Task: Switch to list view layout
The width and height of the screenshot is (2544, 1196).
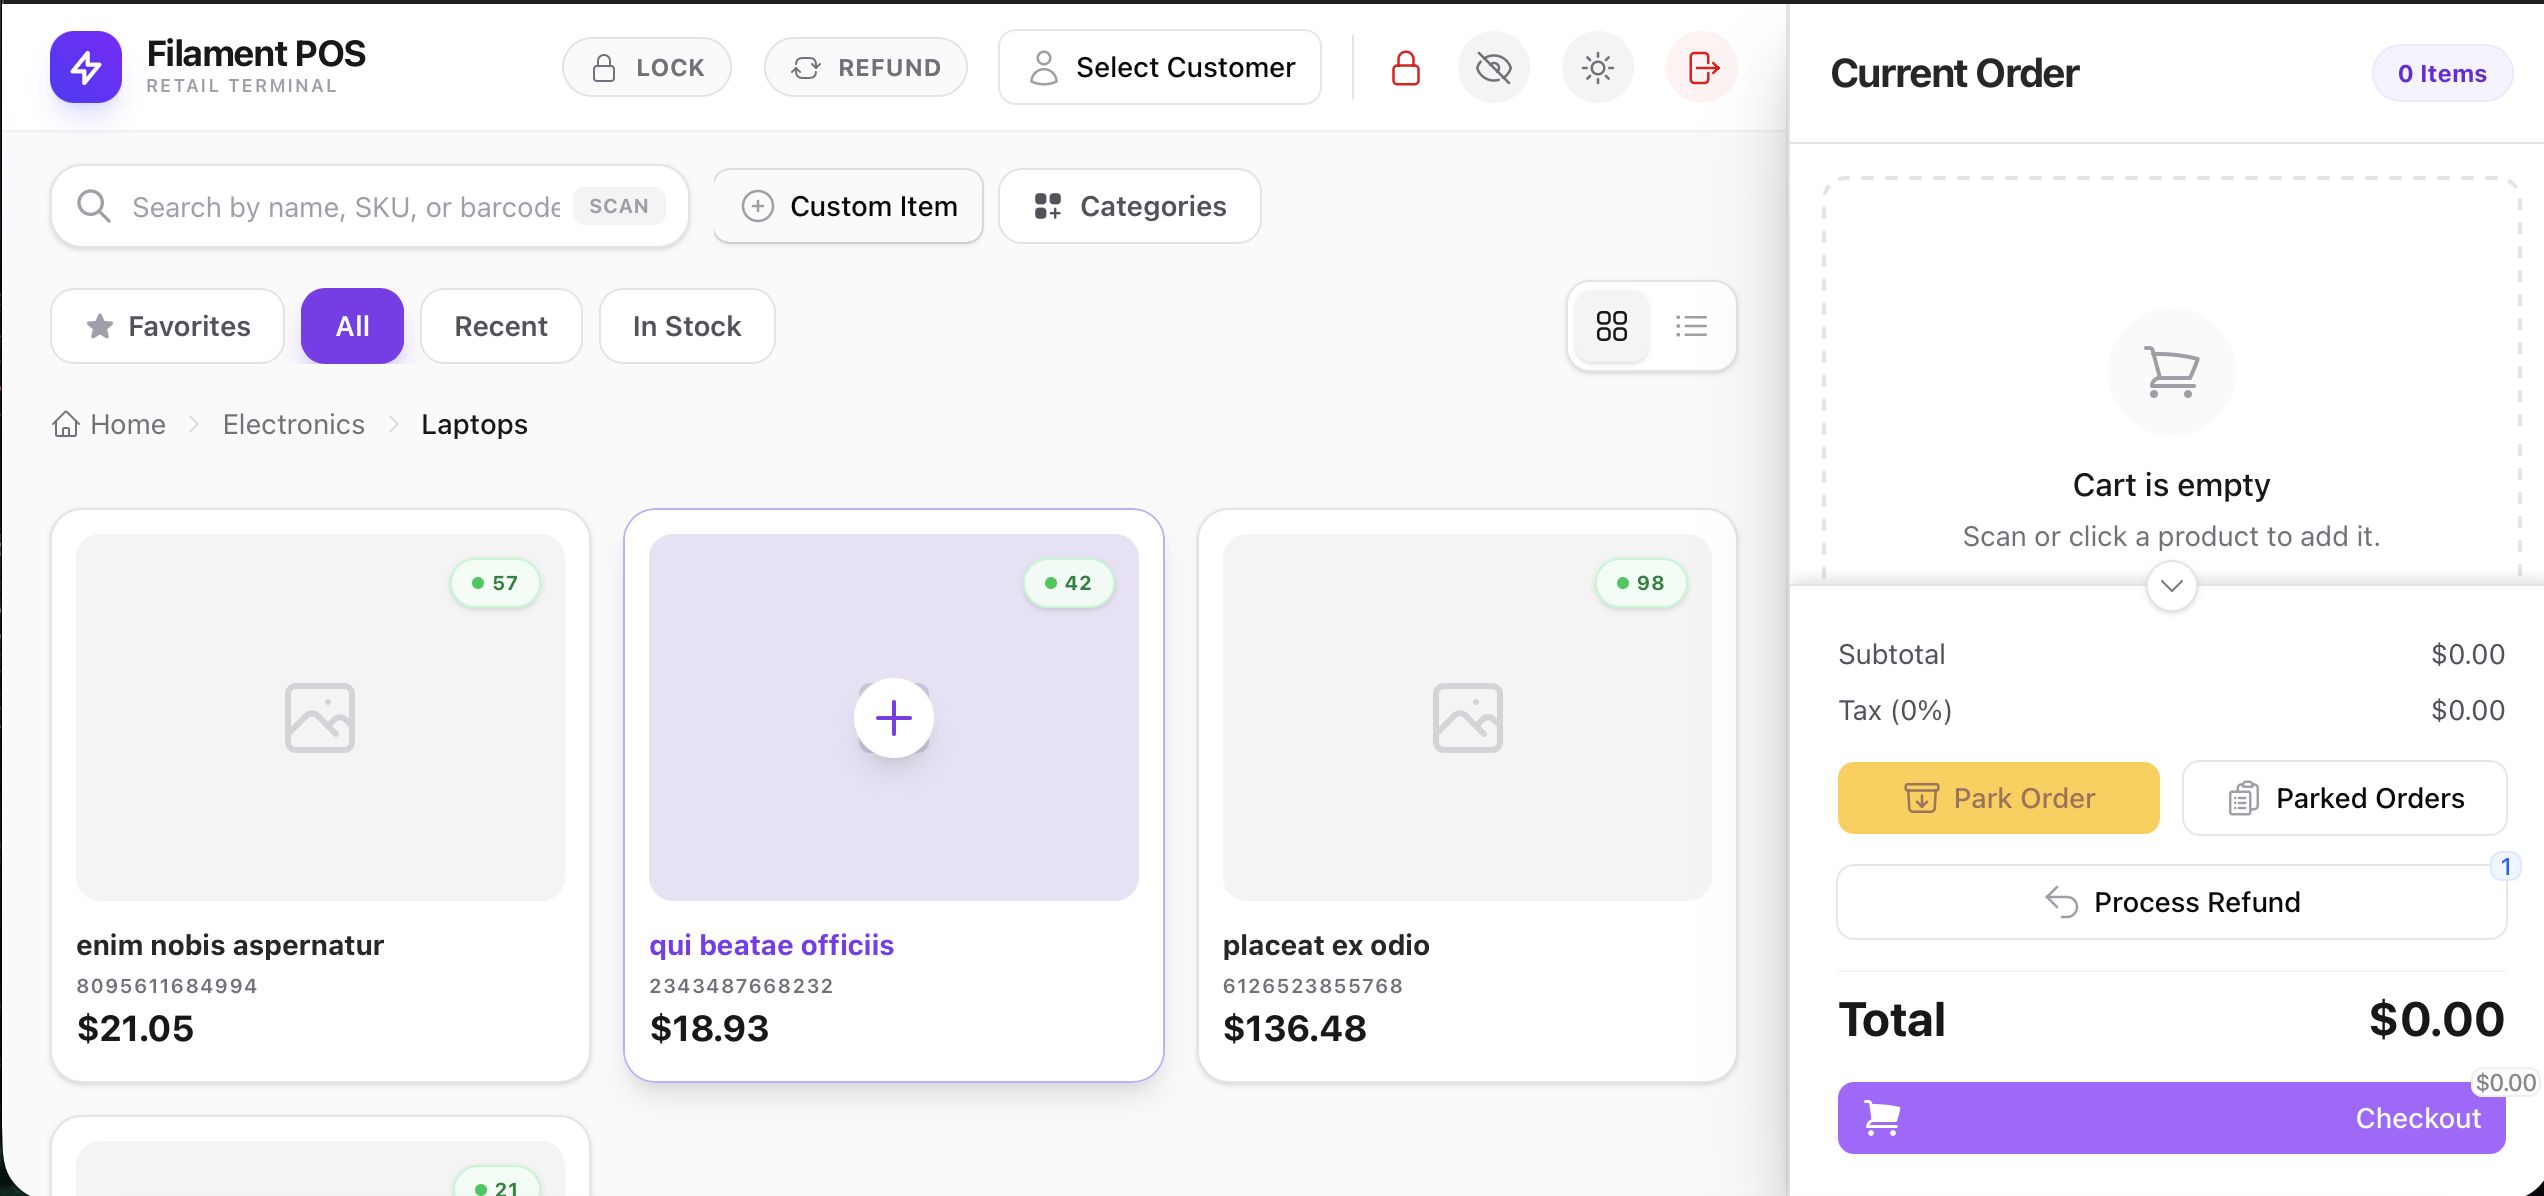Action: [1691, 326]
